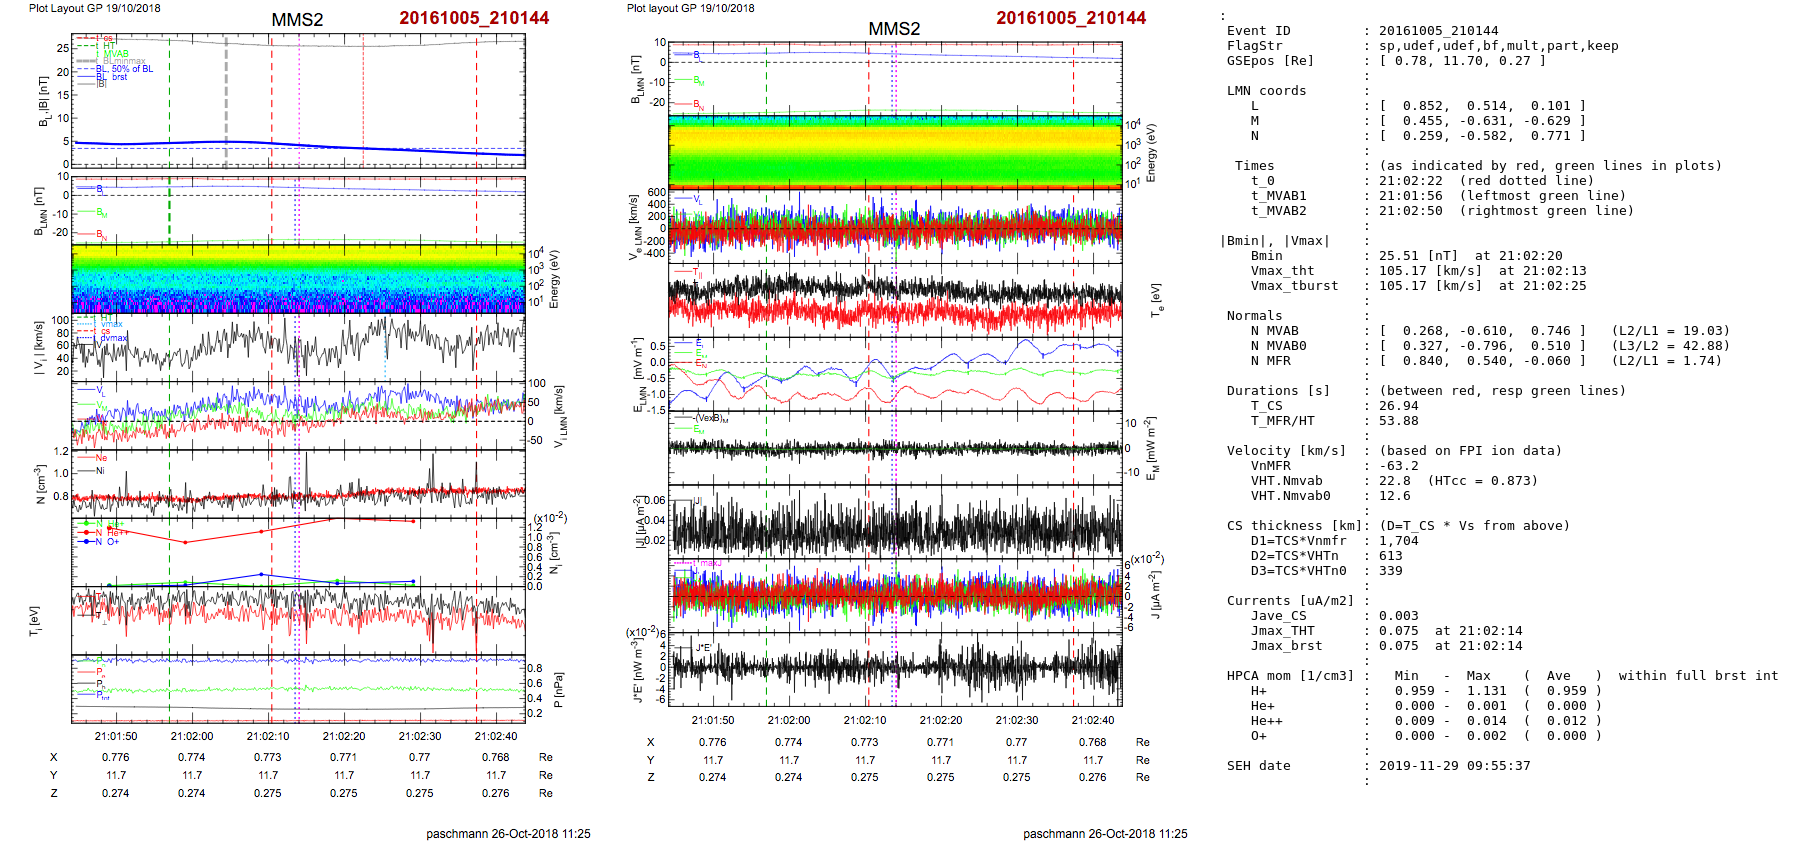Click the 21:02:10 tick on left time axis
1804x841 pixels.
(x=268, y=736)
